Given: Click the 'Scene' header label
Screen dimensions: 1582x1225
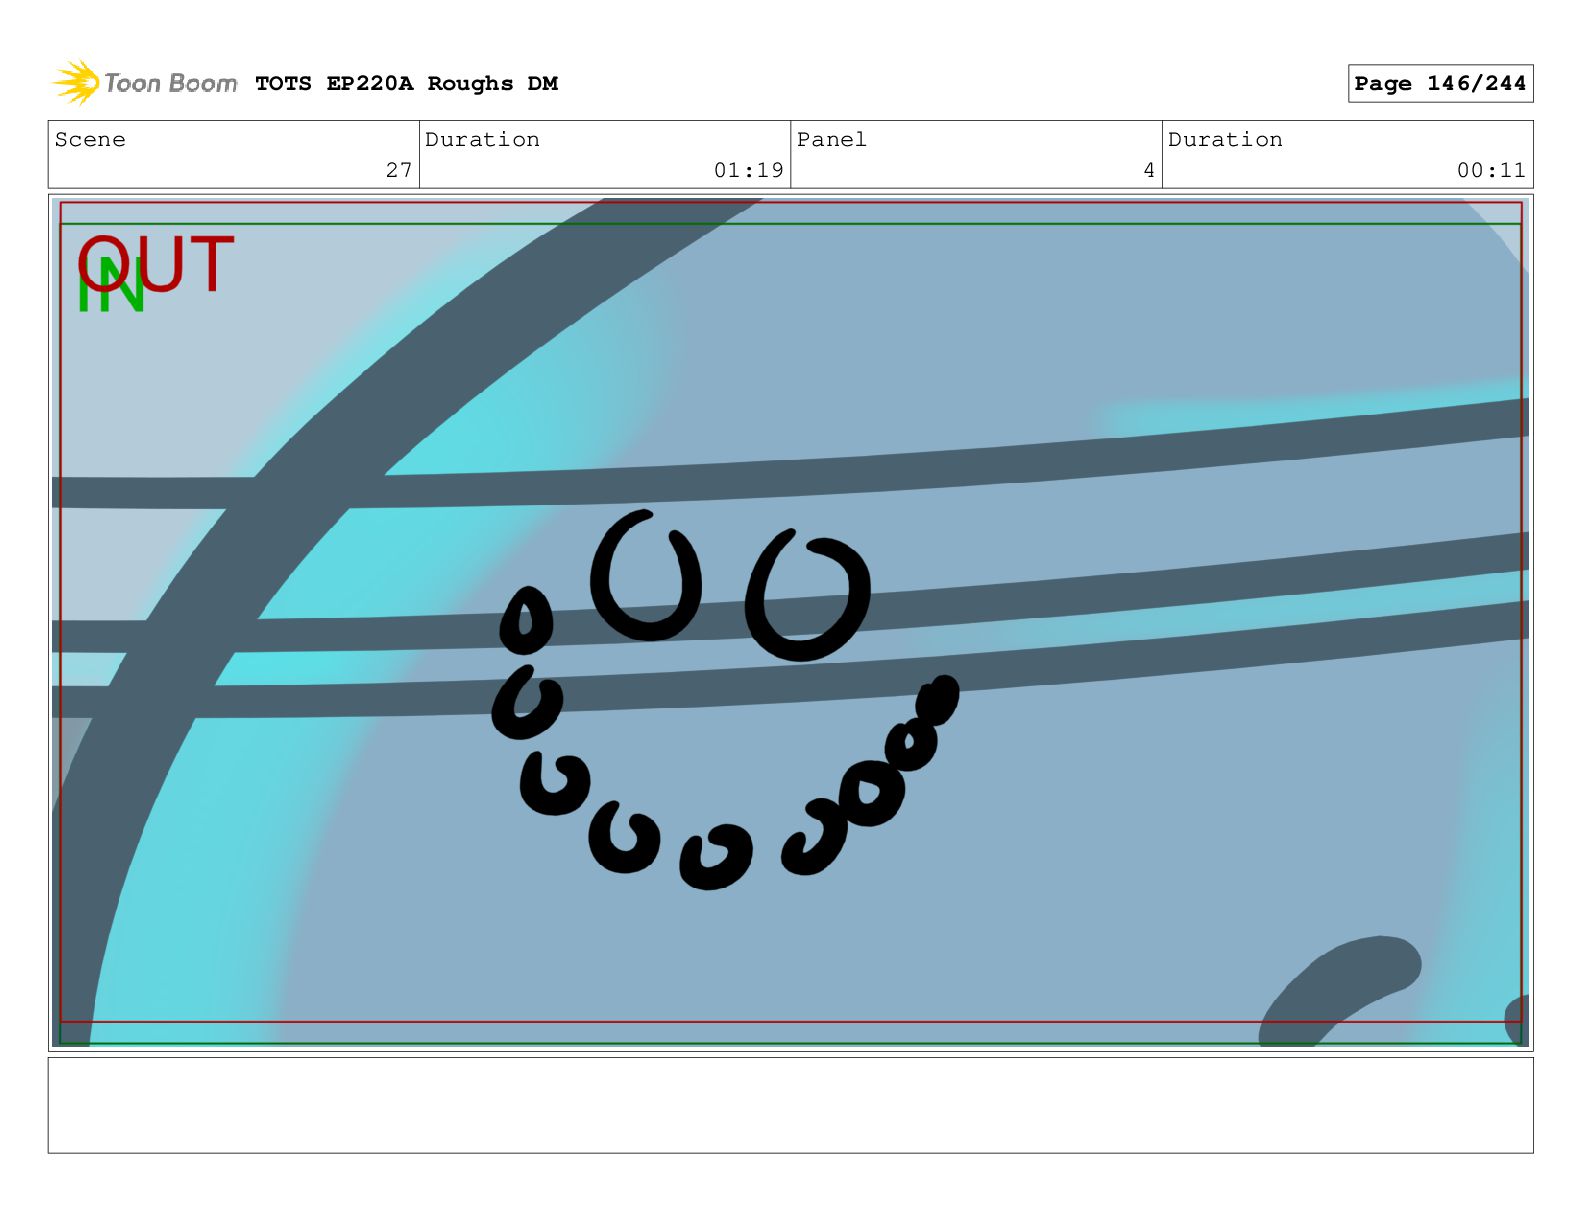Looking at the screenshot, I should [90, 140].
